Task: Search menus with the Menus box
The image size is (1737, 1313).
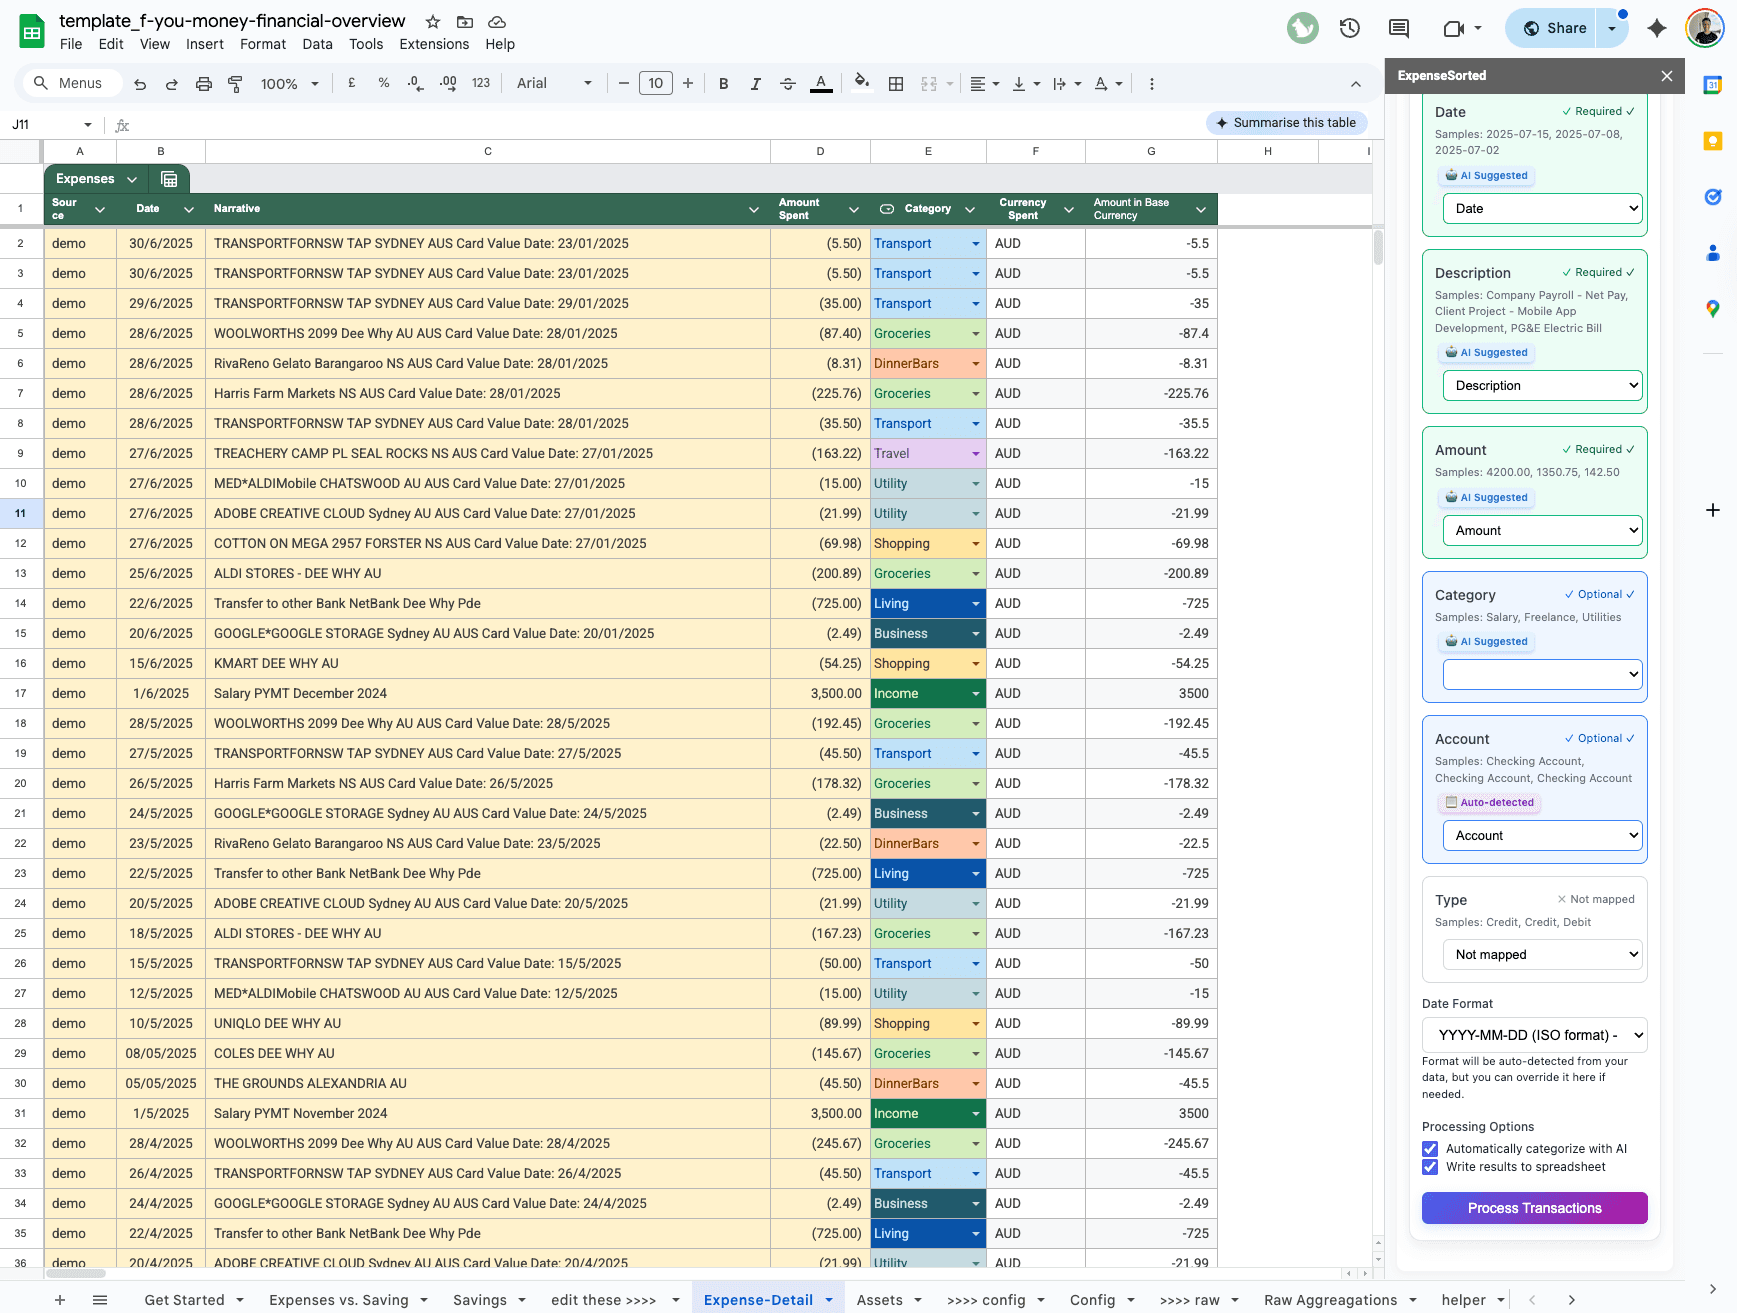Action: pos(71,84)
